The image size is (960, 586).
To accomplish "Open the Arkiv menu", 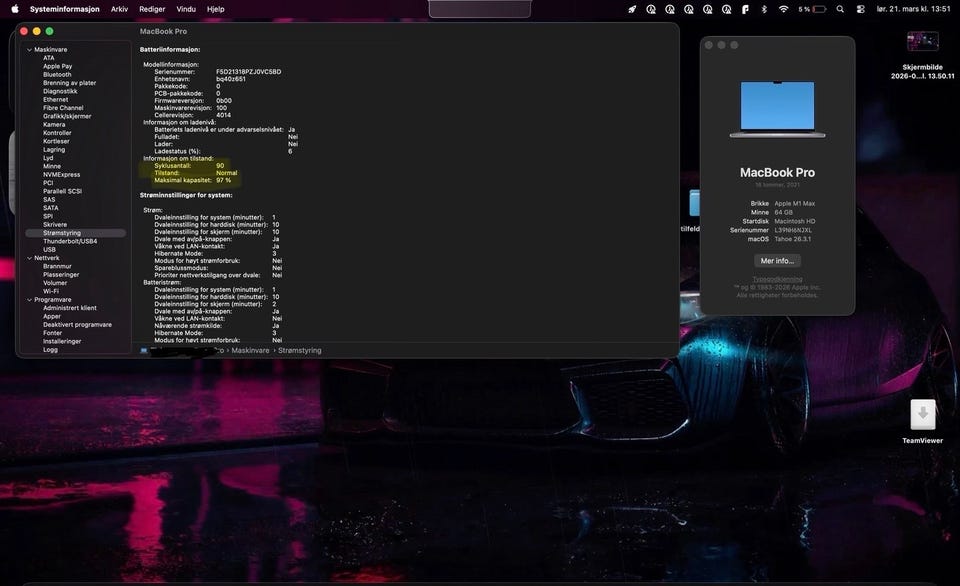I will tap(119, 9).
